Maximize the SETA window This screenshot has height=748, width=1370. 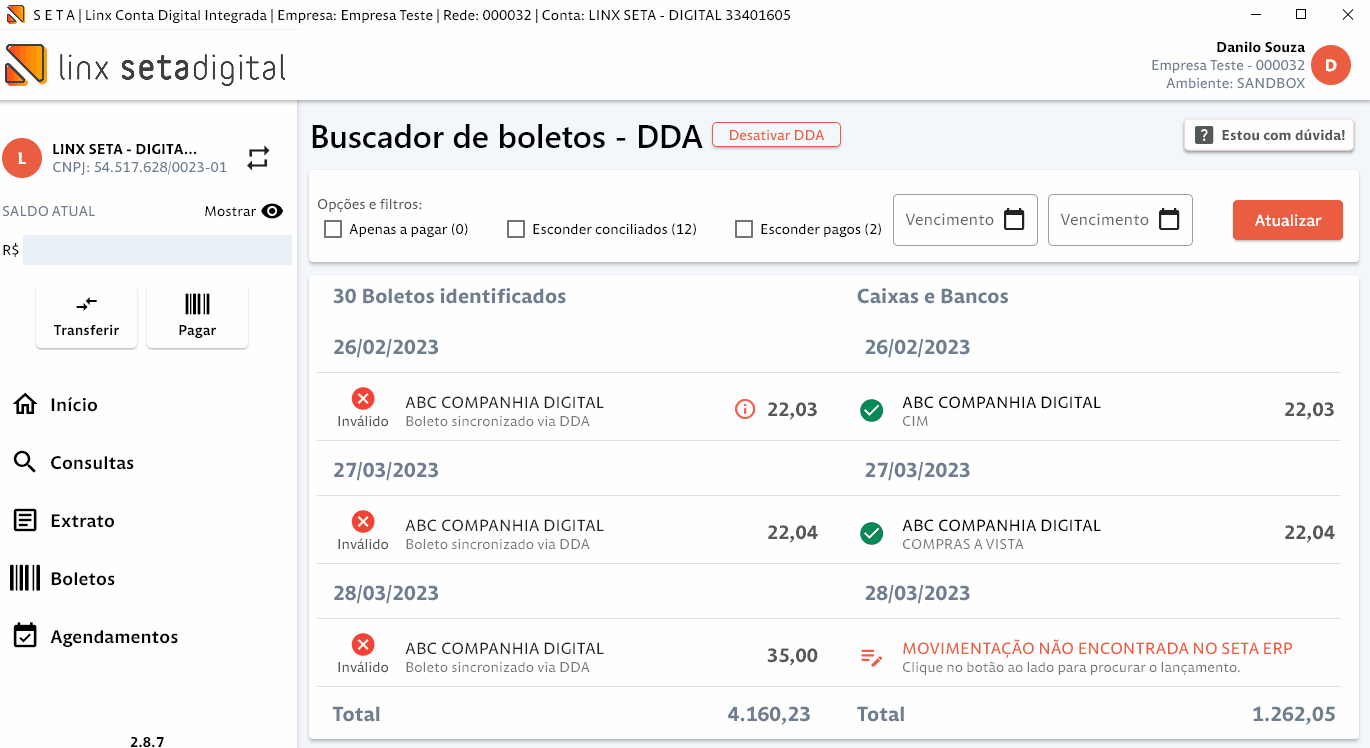[x=1301, y=14]
